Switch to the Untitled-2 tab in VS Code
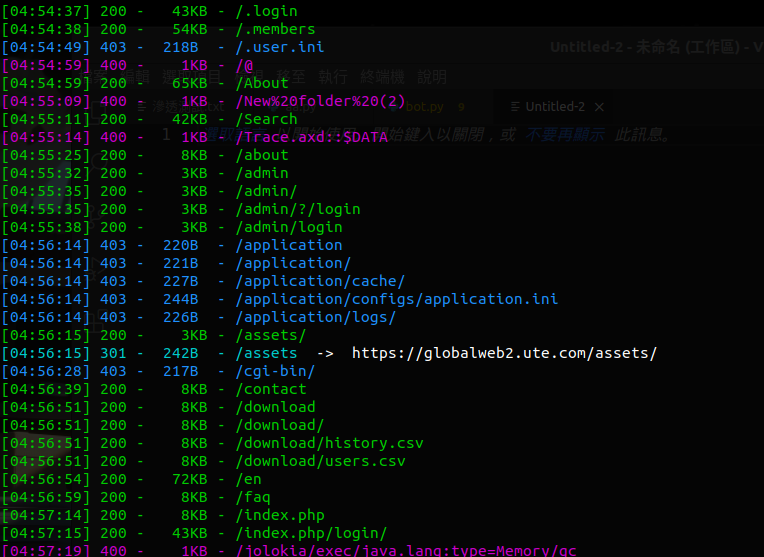Viewport: 764px width, 557px height. pyautogui.click(x=555, y=107)
